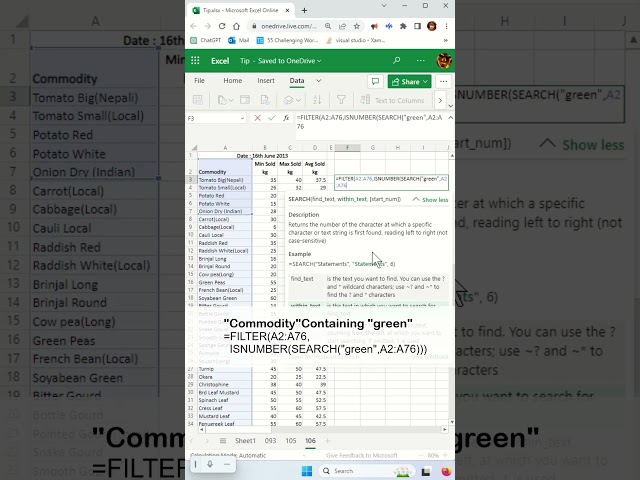Screen dimensions: 640x480
Task: Open the header ellipsis more options
Action: click(420, 60)
